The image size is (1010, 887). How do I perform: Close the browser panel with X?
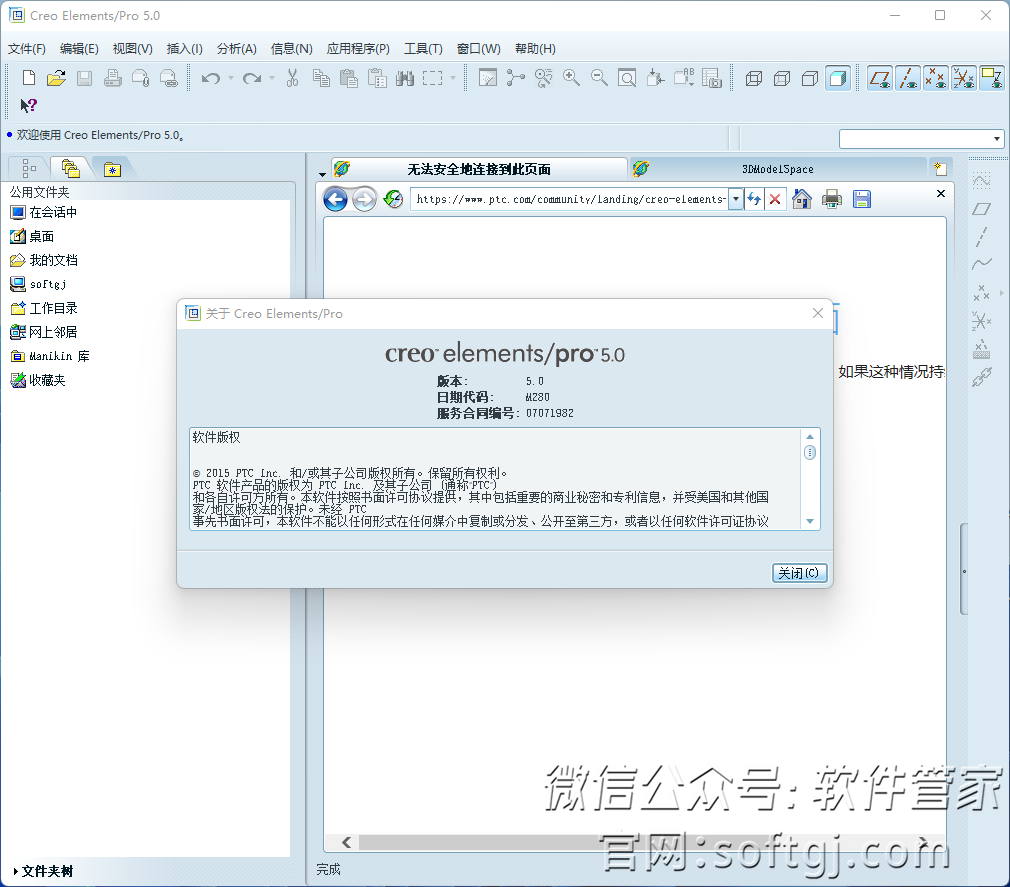[941, 193]
